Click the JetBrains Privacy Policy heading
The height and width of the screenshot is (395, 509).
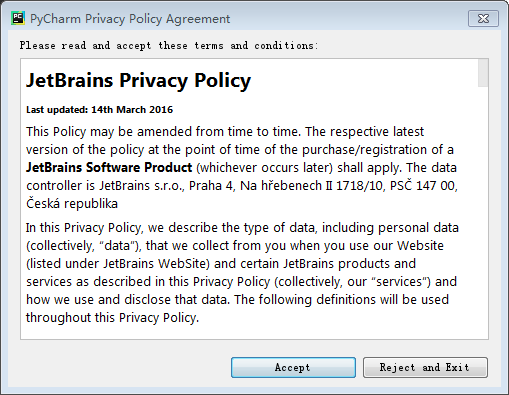pos(138,80)
